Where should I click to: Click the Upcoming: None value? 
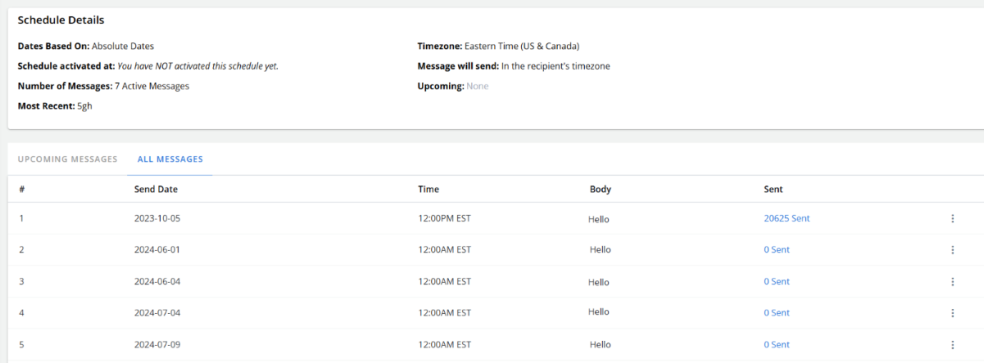[x=477, y=87]
